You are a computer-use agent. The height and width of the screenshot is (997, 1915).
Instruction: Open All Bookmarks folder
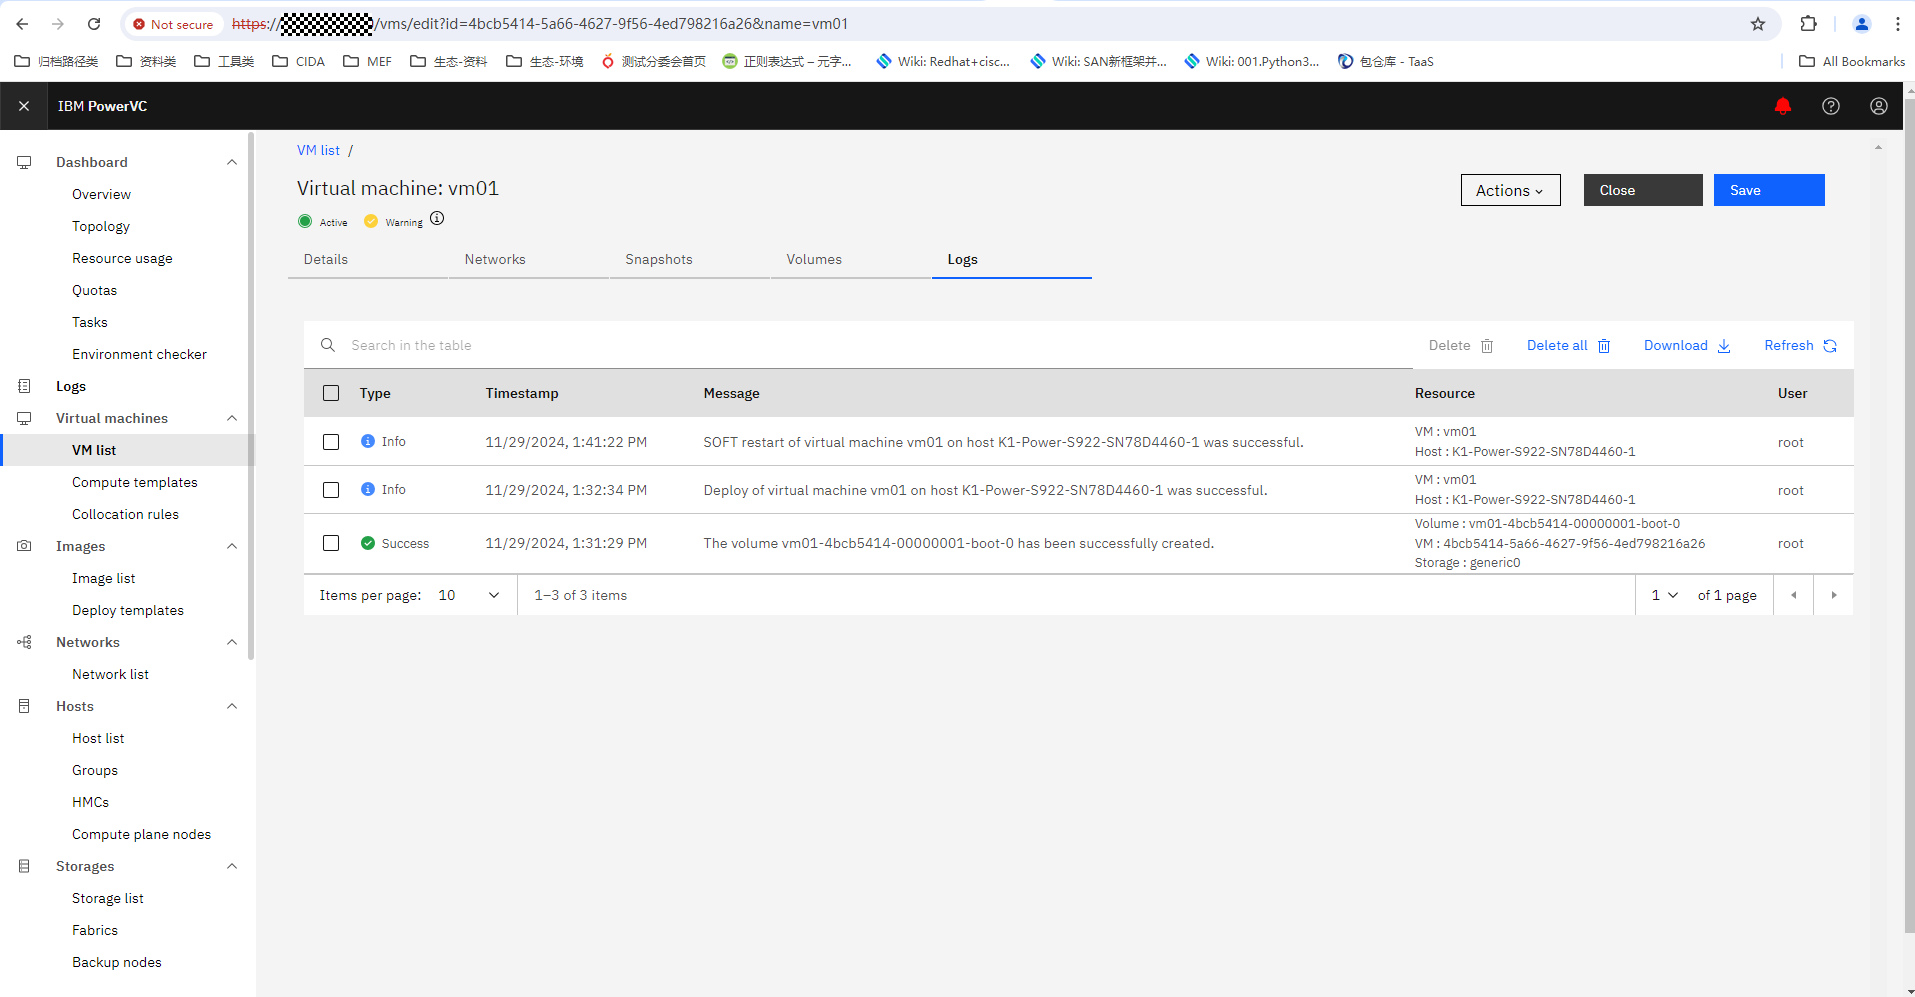1852,61
